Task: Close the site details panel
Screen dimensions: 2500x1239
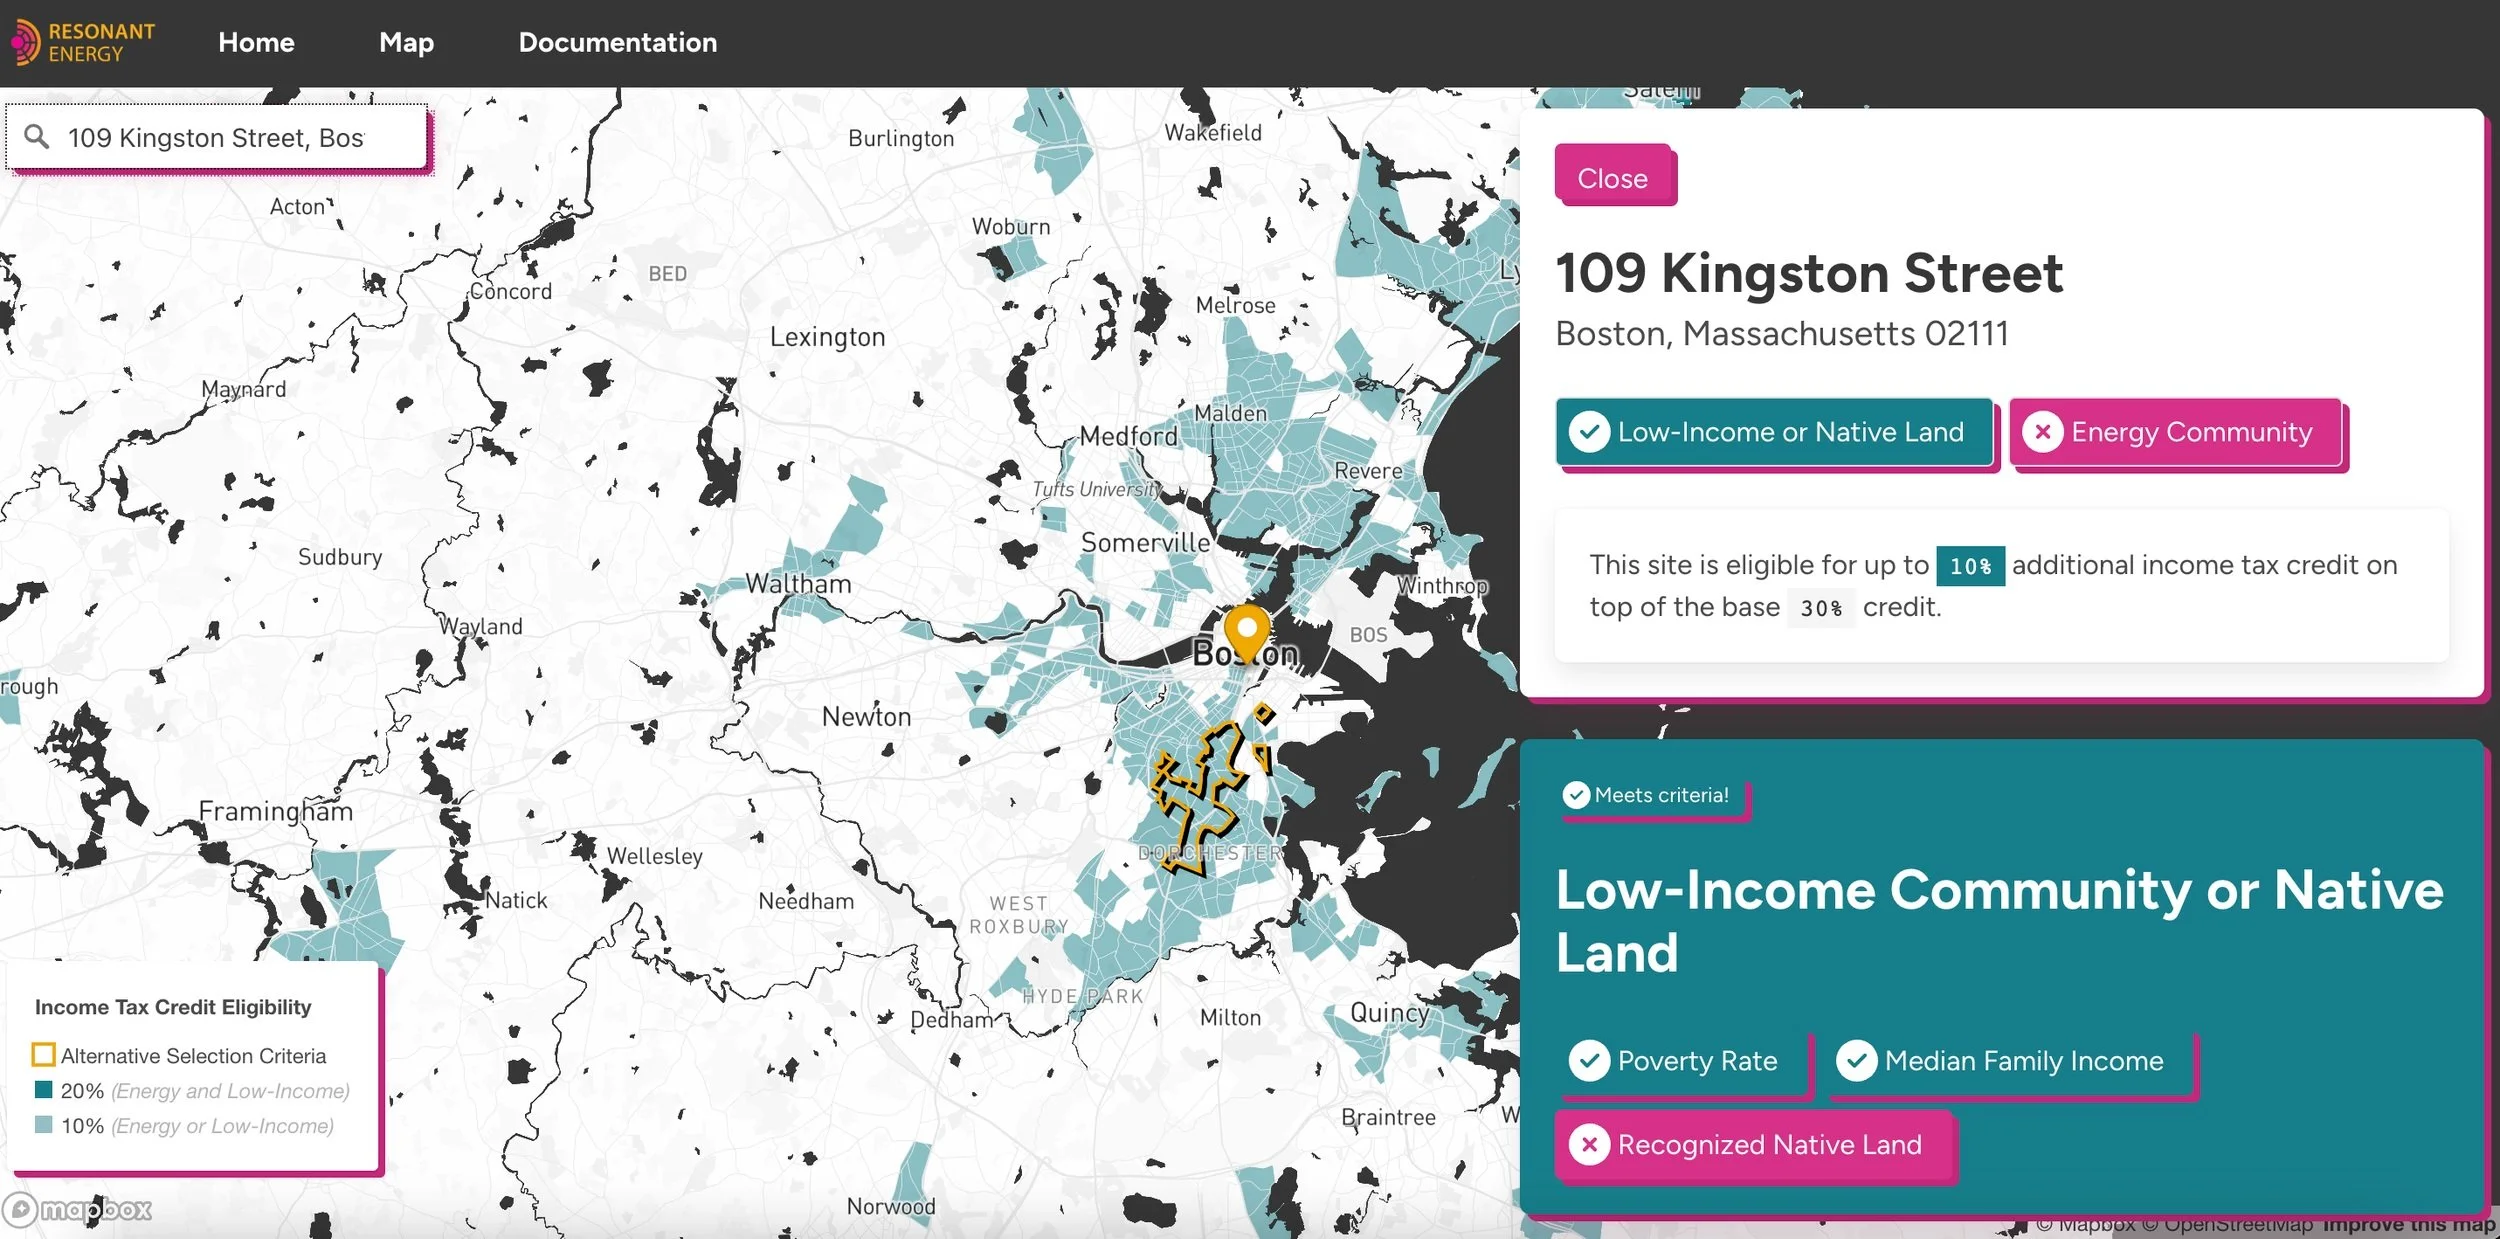Action: tap(1613, 175)
